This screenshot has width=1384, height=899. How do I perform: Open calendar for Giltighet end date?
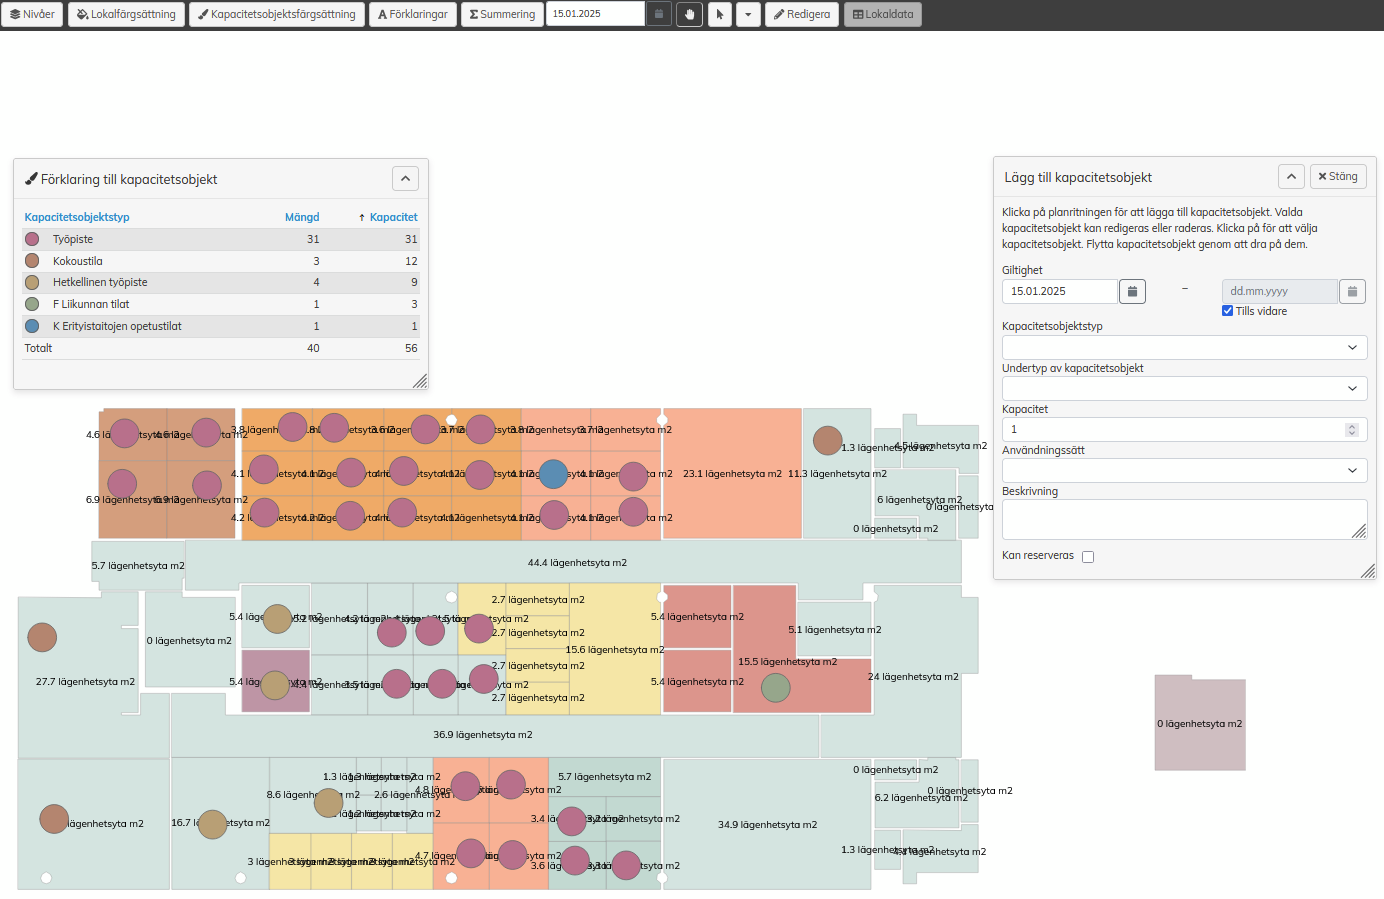pos(1351,291)
